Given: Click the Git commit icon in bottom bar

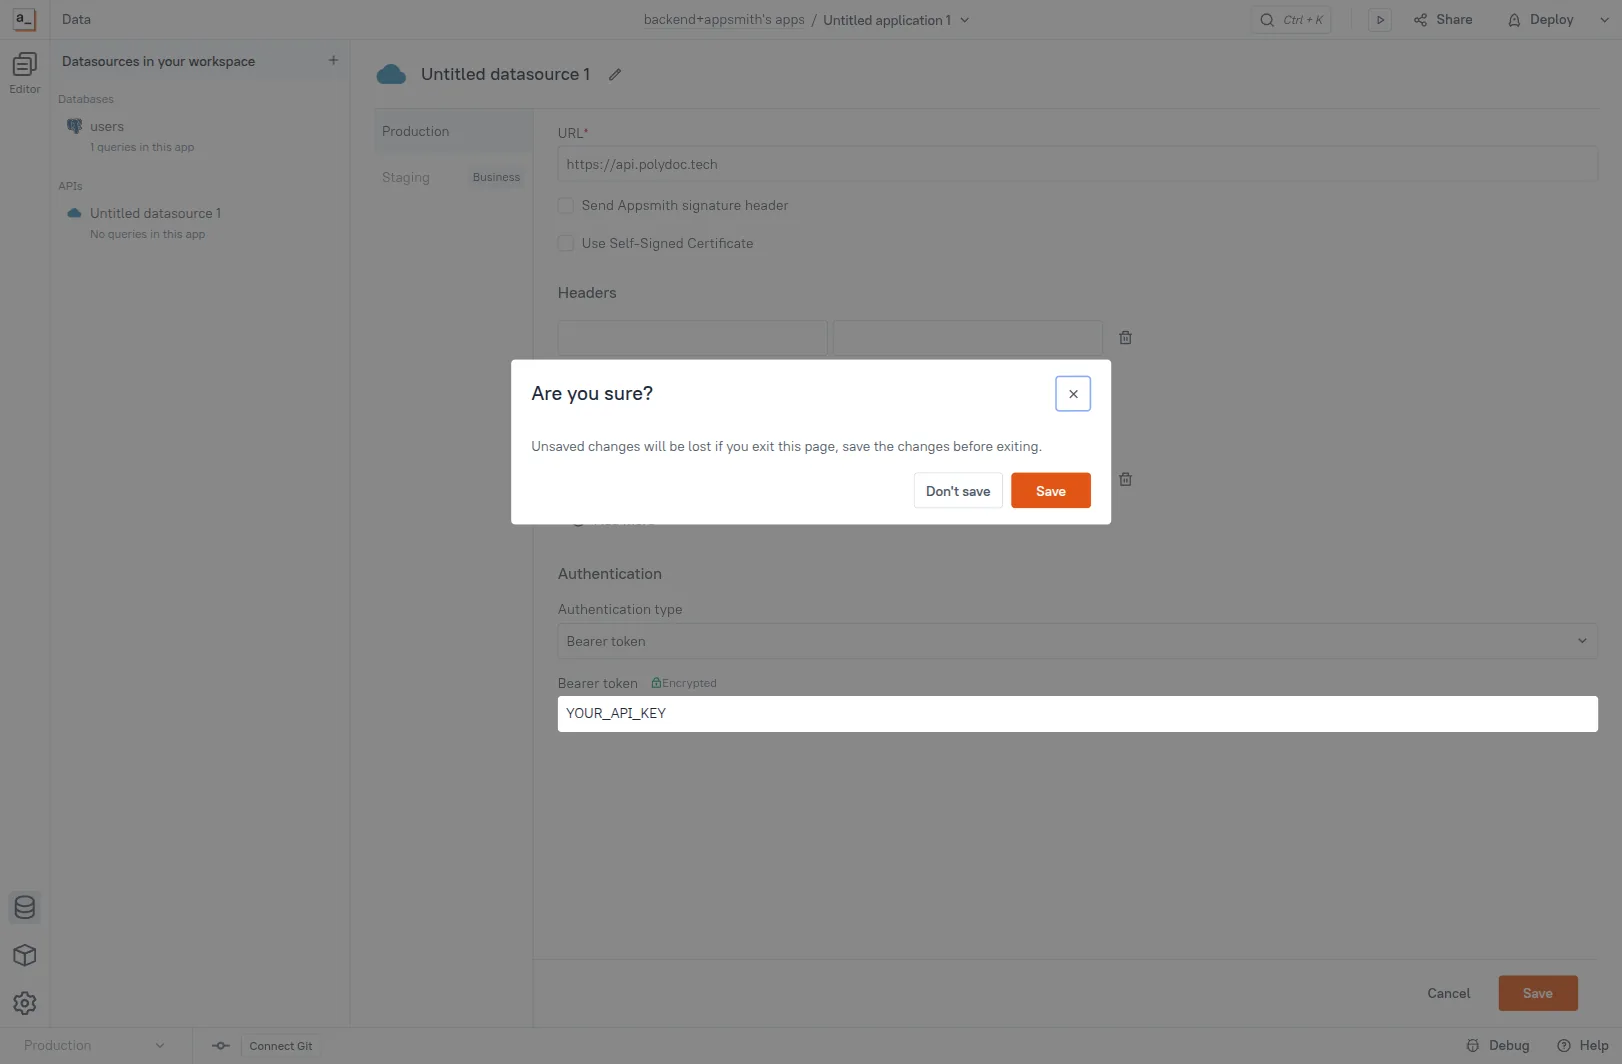Looking at the screenshot, I should pyautogui.click(x=221, y=1046).
